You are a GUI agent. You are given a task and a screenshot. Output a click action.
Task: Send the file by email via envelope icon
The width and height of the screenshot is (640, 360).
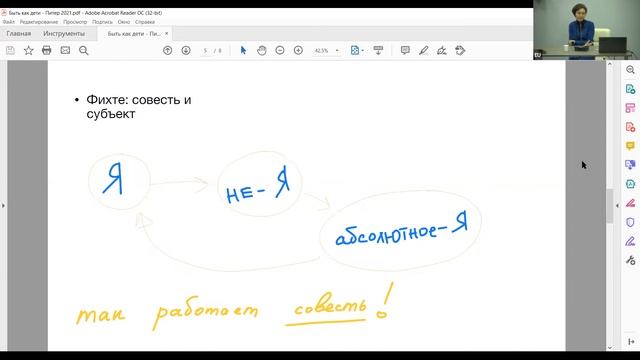point(65,50)
